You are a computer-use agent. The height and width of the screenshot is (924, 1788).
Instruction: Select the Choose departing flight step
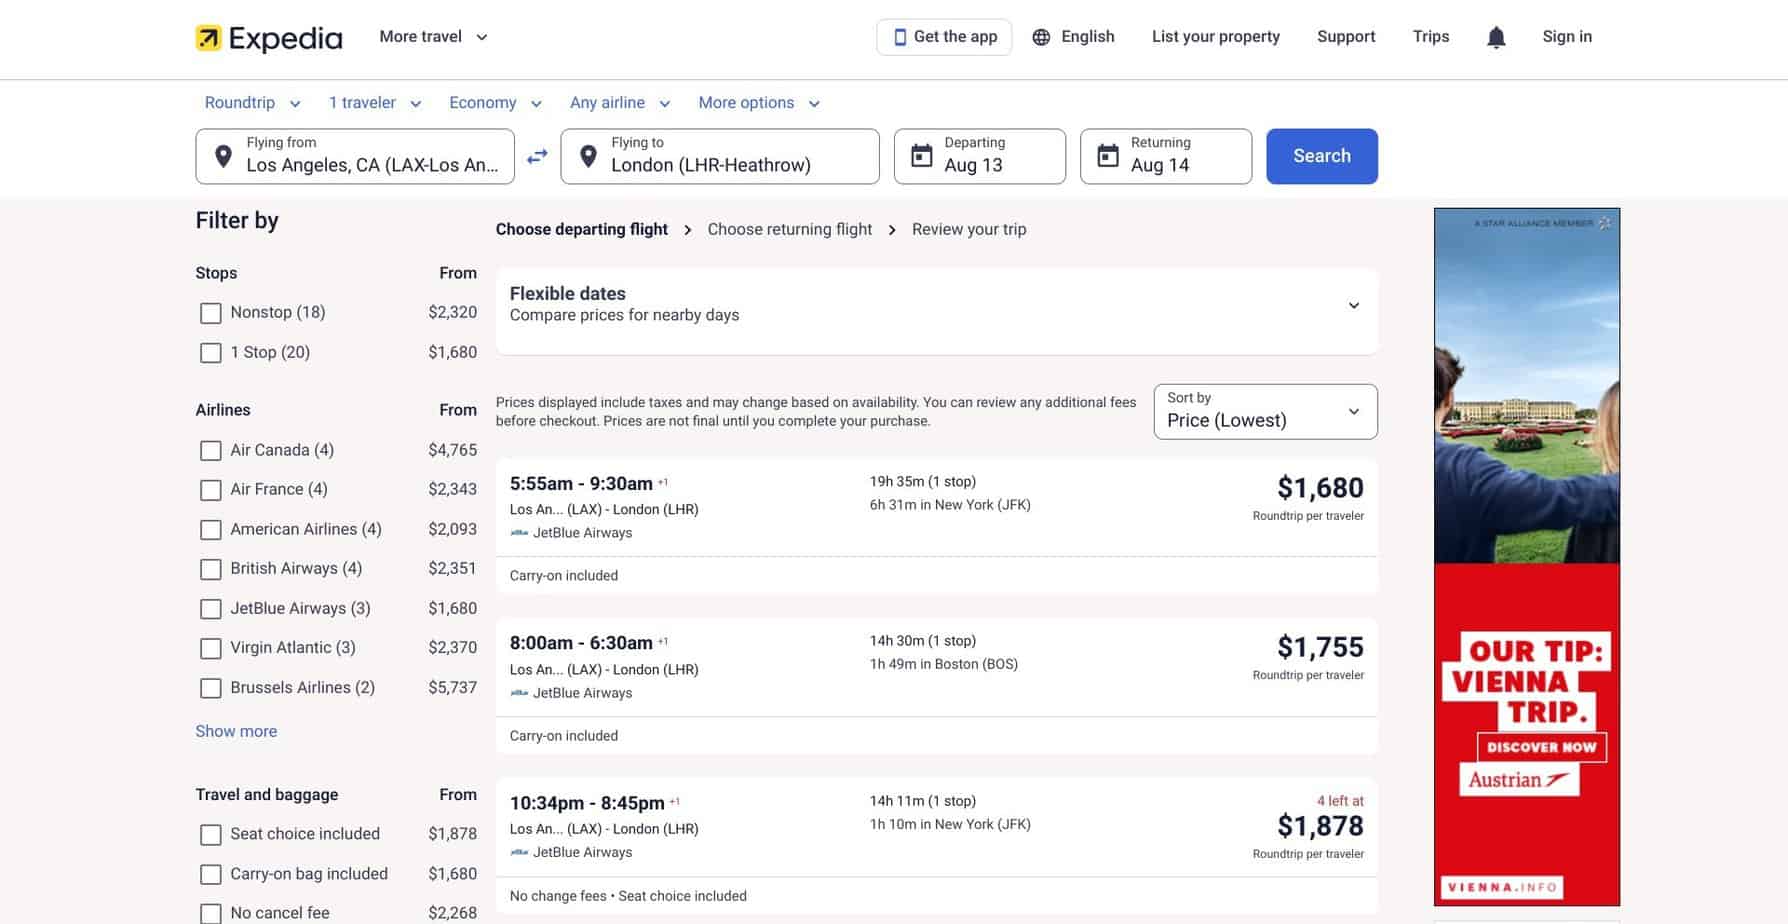(x=582, y=229)
